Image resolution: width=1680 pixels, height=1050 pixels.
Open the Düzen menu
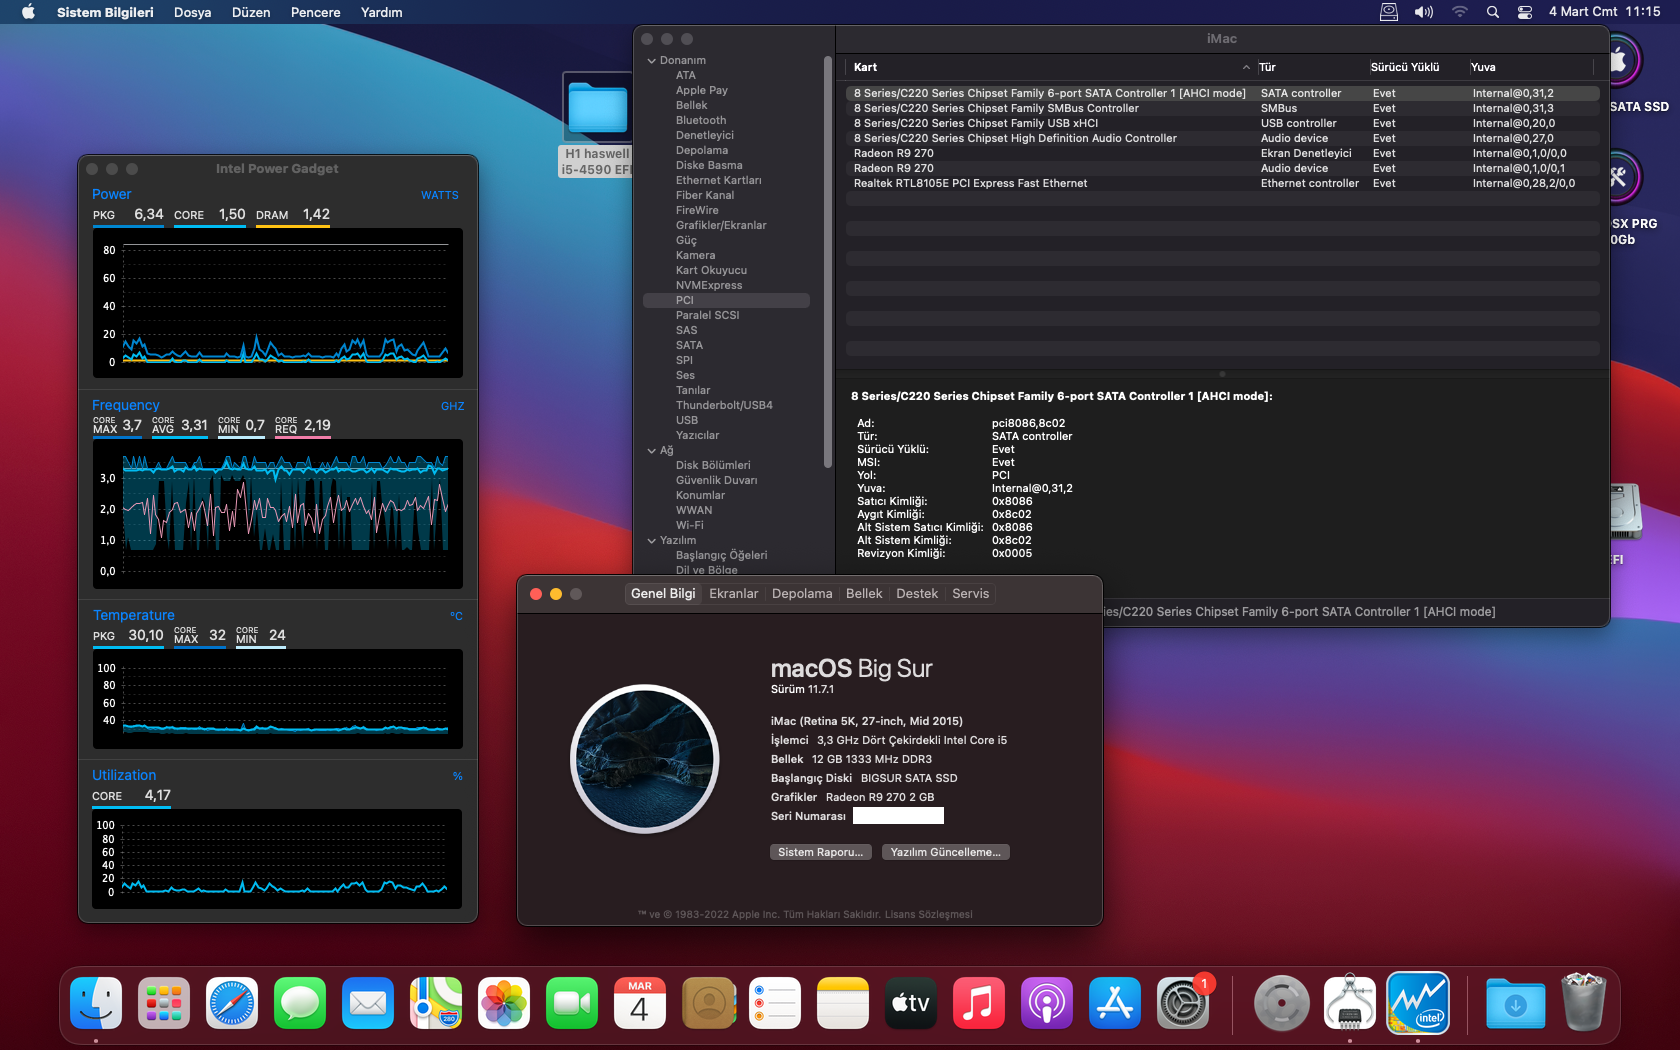click(x=251, y=12)
